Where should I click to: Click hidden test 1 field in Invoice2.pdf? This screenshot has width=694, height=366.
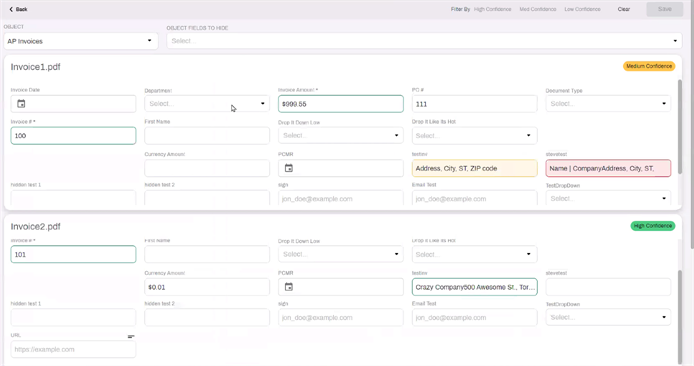(x=73, y=317)
